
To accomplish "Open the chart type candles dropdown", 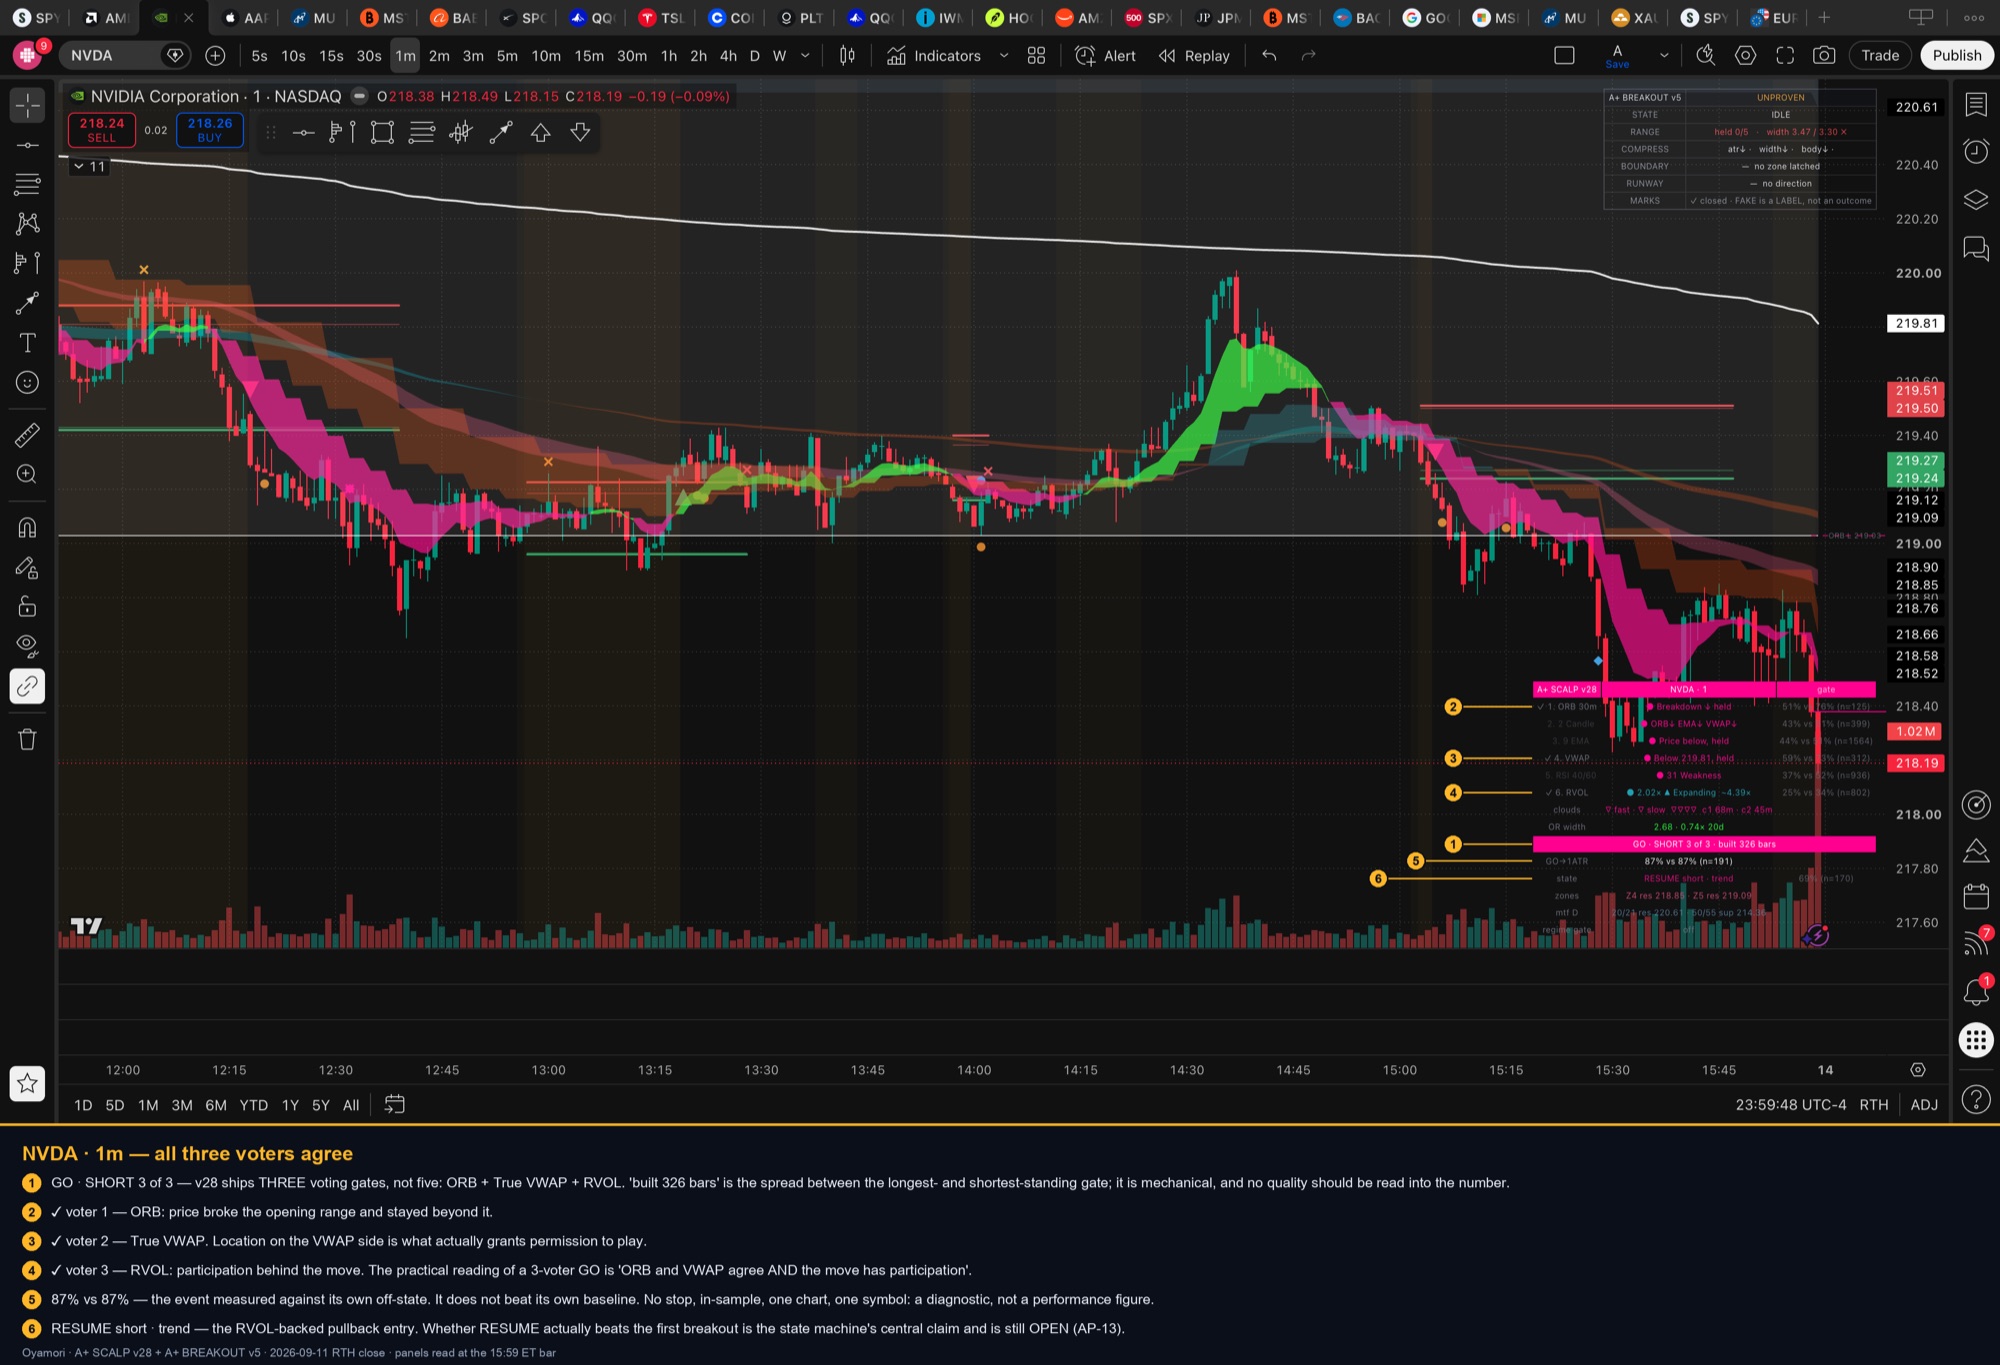I will coord(847,56).
